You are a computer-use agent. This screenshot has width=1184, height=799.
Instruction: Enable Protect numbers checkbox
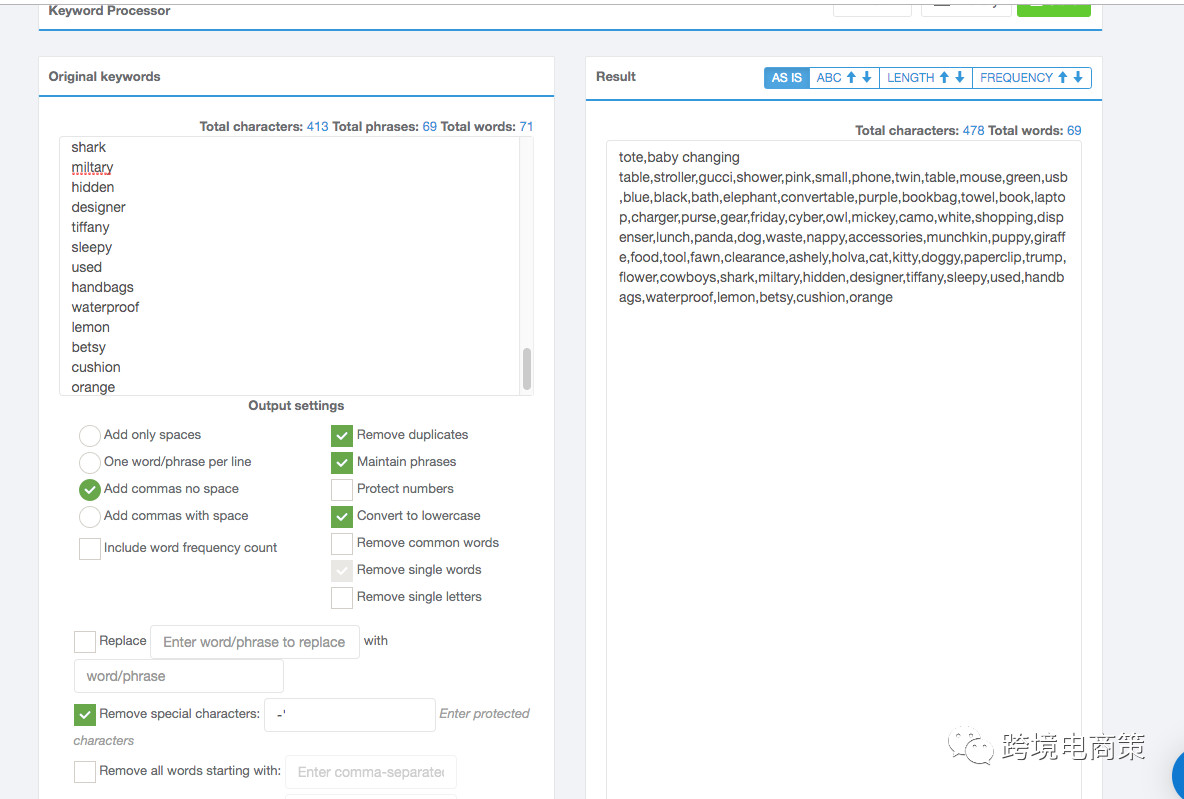pos(342,489)
